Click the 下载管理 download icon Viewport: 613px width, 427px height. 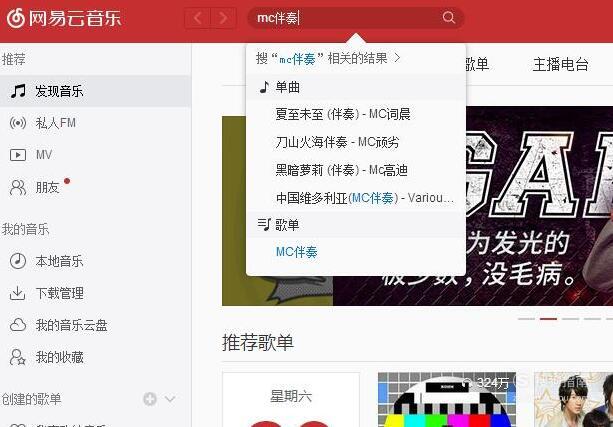tap(17, 293)
